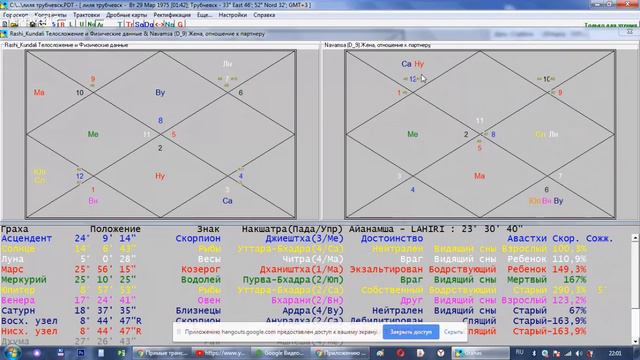The image size is (640, 360).
Task: Click the Rashi_Kundali pane title
Action: (66, 45)
